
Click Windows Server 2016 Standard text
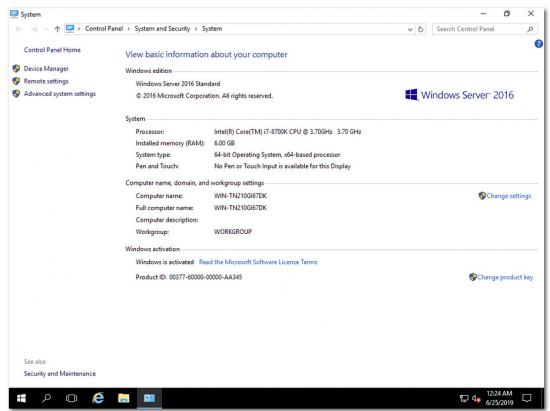pyautogui.click(x=178, y=84)
